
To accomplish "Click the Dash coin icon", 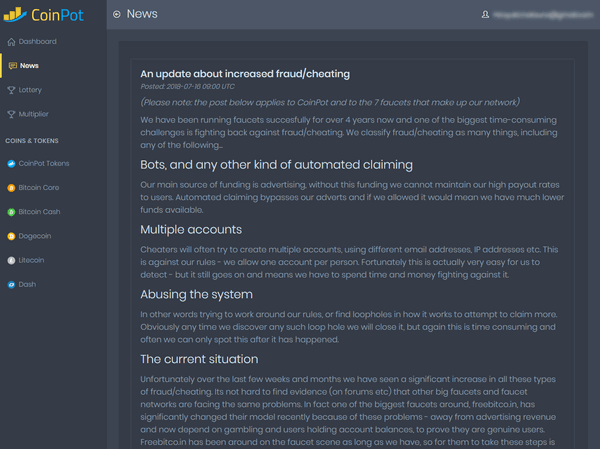I will [x=11, y=285].
